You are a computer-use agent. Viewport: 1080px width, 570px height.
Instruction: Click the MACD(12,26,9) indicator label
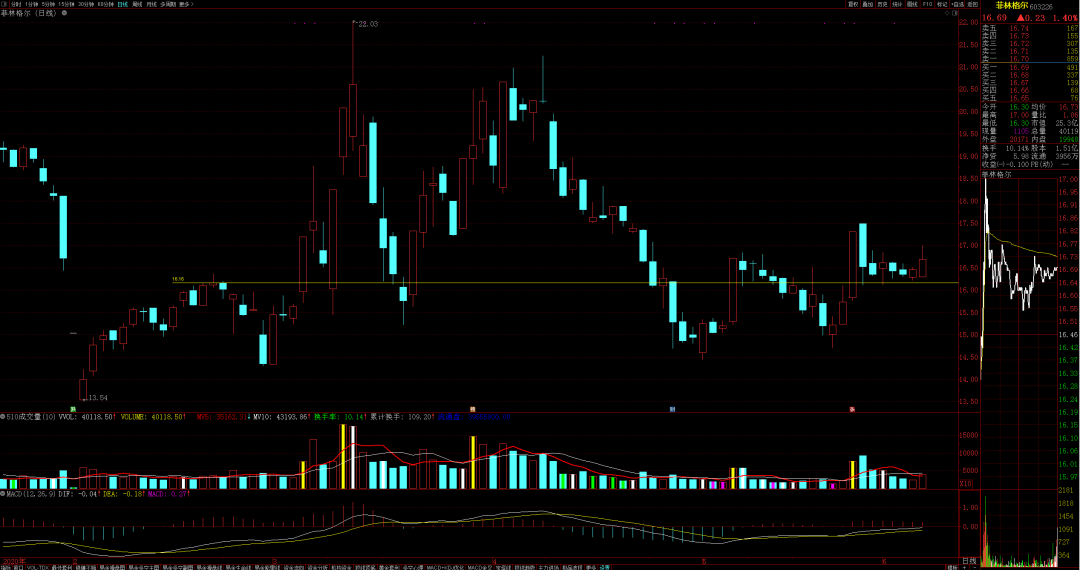click(32, 494)
